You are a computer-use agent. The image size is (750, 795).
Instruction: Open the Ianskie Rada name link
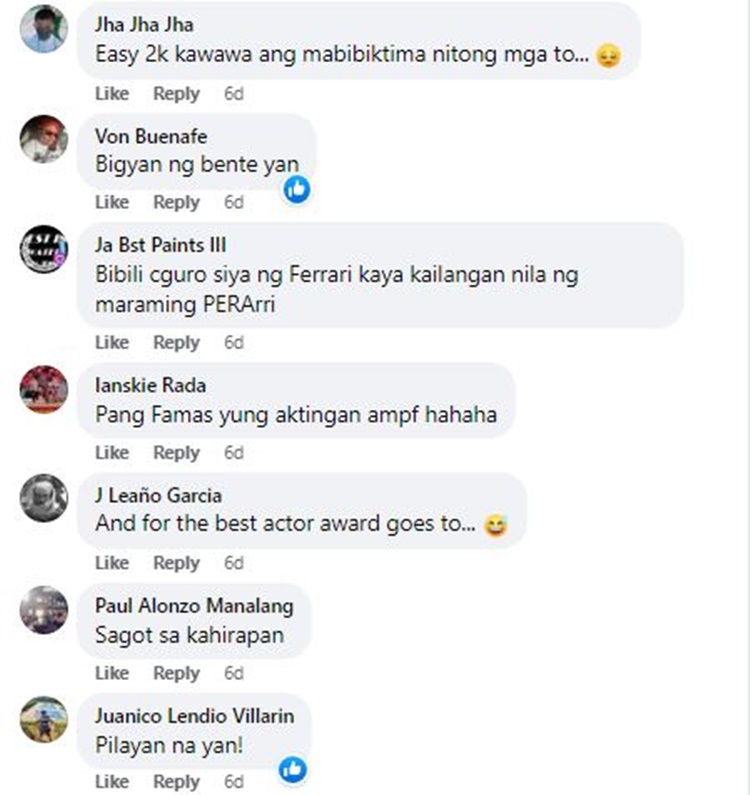151,385
